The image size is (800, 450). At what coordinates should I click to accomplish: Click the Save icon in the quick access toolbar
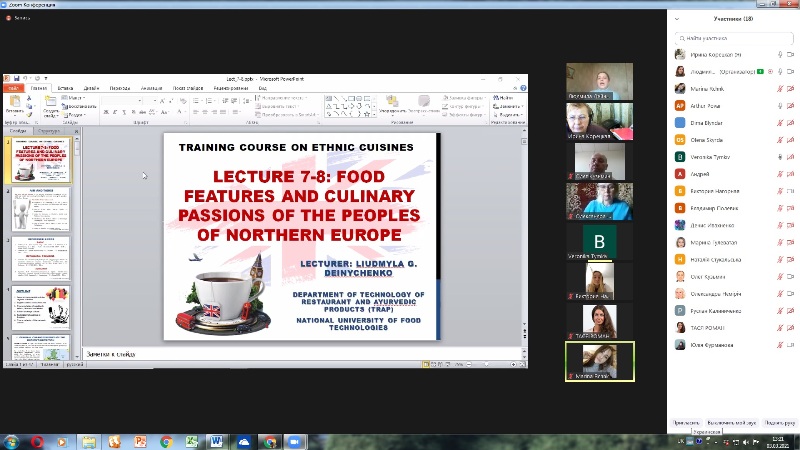coord(16,79)
